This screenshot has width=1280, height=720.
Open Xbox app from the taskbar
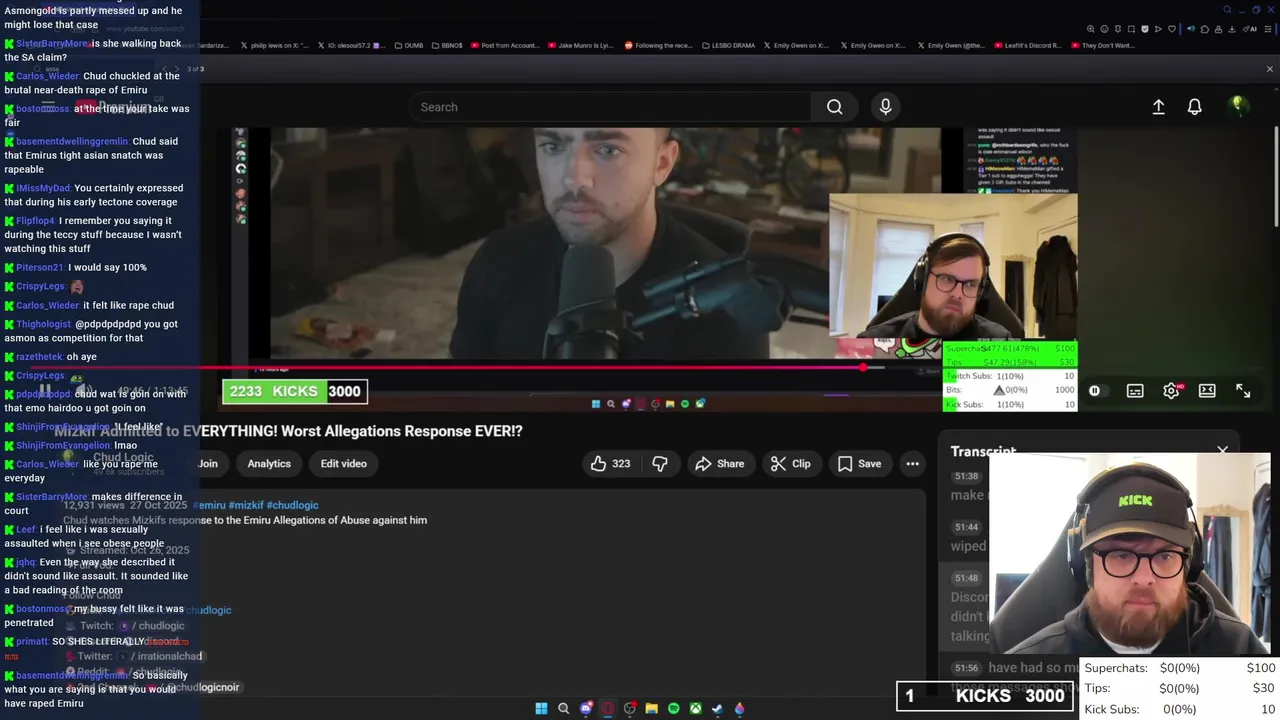695,708
